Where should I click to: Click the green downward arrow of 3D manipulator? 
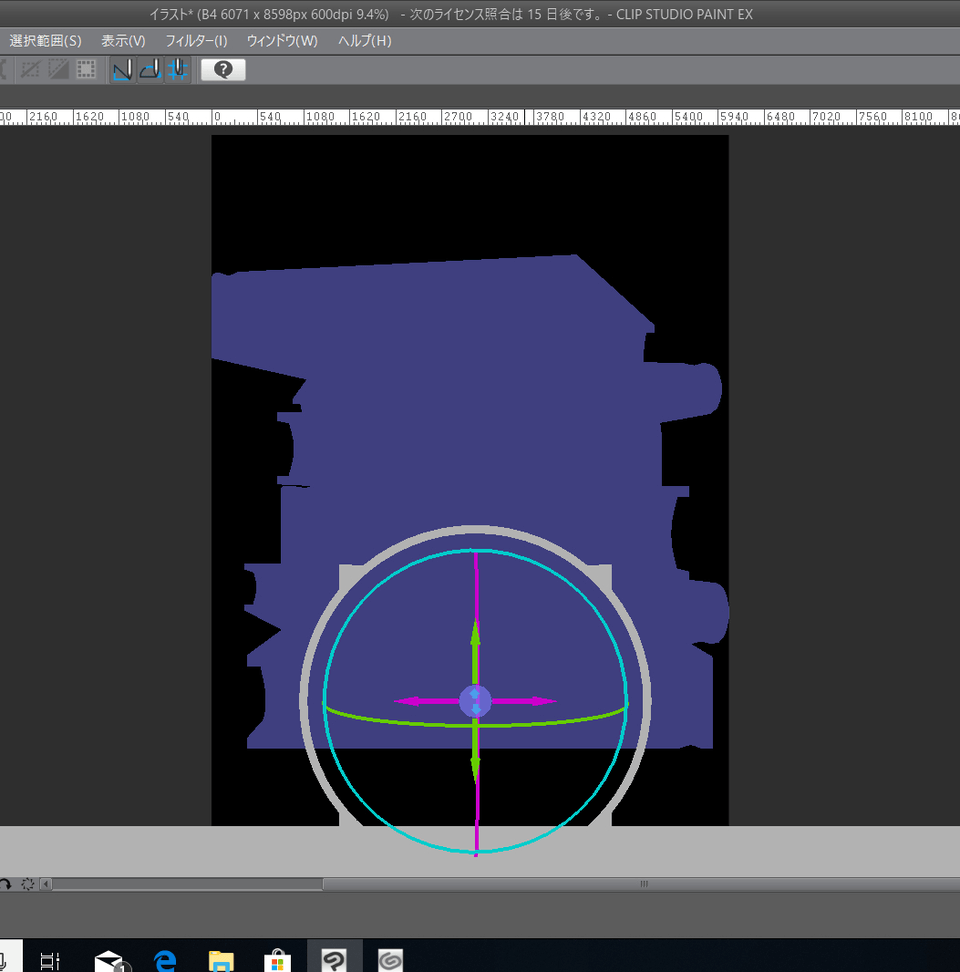click(x=475, y=751)
